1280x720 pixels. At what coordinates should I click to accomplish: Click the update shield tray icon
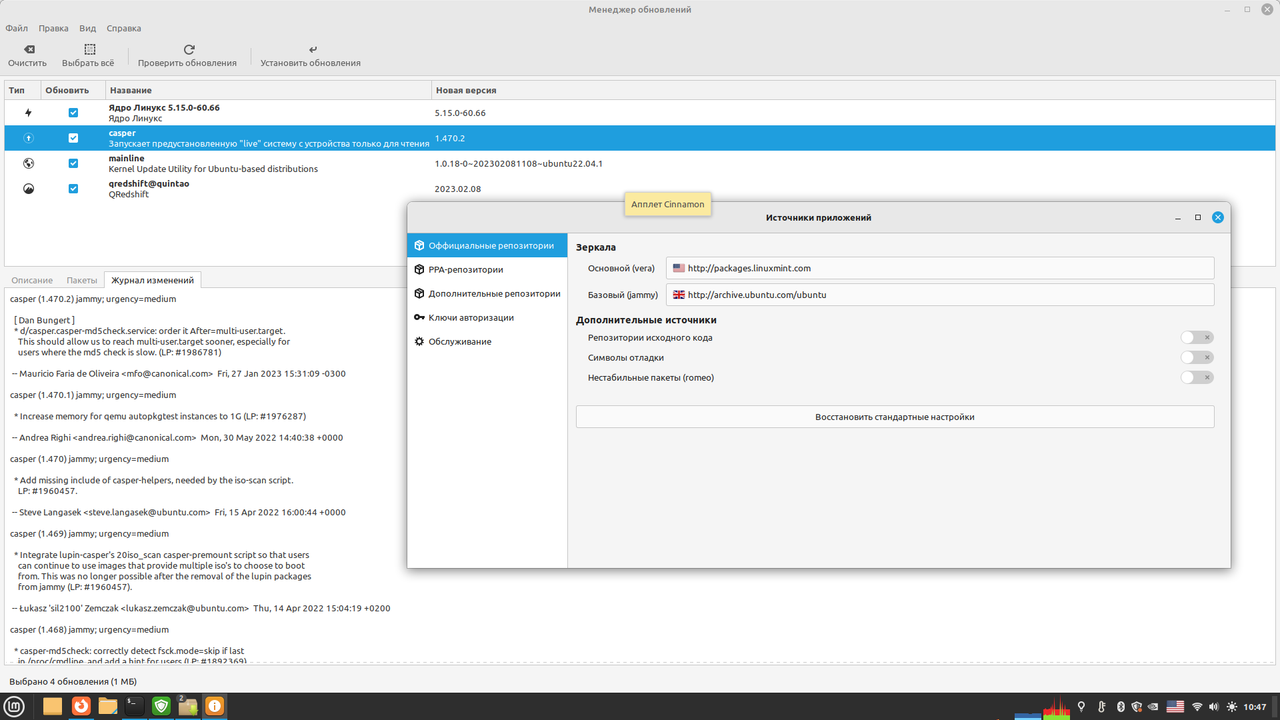pos(1136,706)
